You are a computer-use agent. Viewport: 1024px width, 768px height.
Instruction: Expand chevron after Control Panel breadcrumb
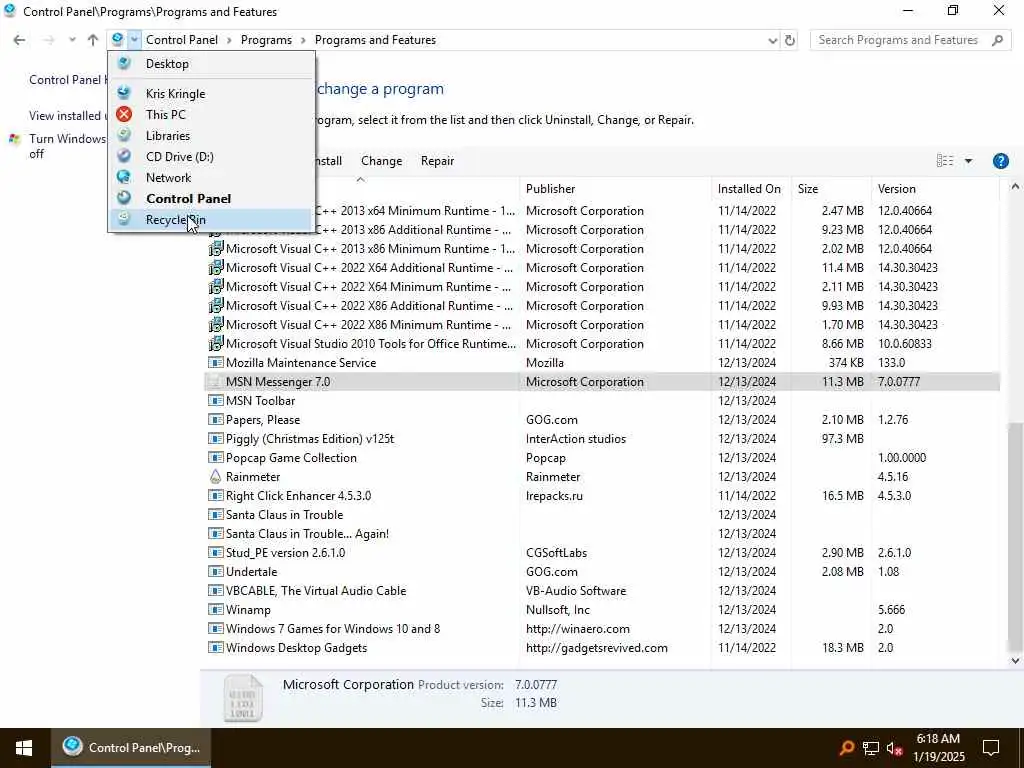click(x=229, y=40)
